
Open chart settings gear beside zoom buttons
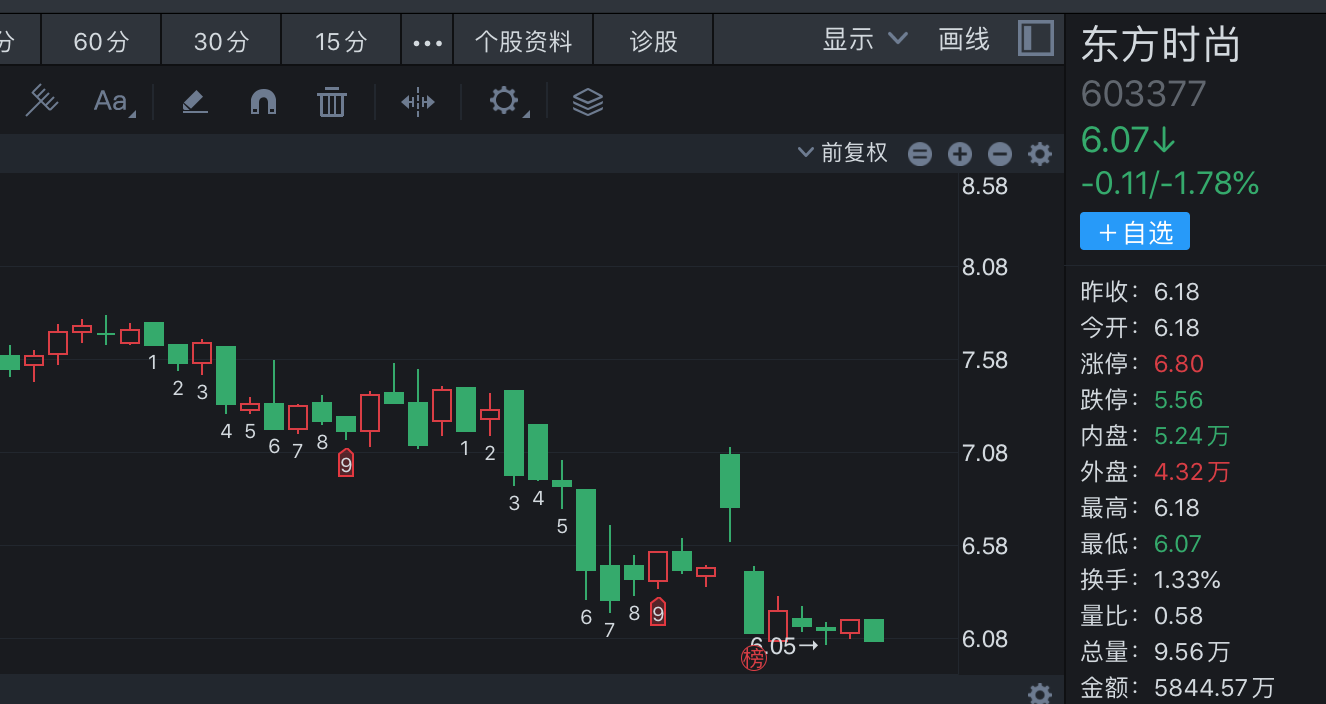[1040, 154]
